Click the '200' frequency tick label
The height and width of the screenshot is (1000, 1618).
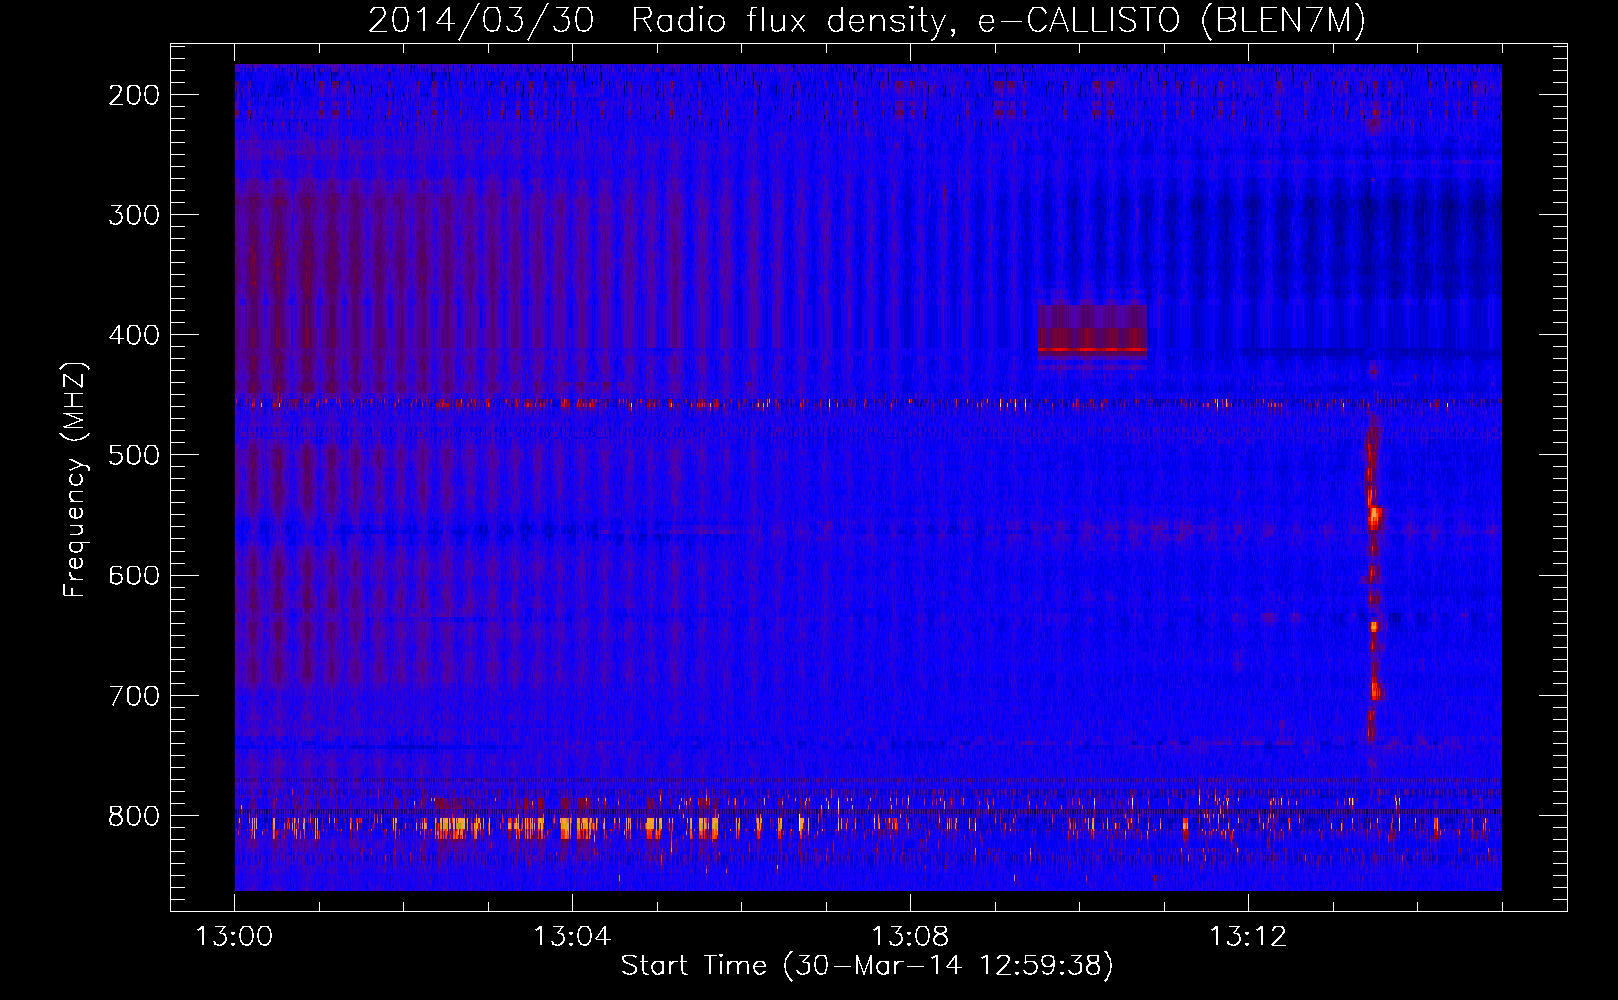(134, 95)
